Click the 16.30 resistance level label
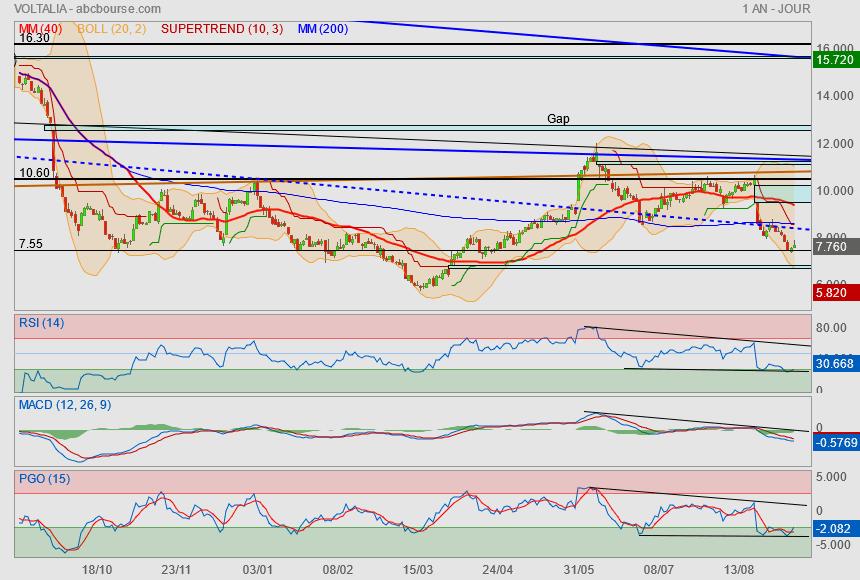The height and width of the screenshot is (580, 860). [34, 38]
